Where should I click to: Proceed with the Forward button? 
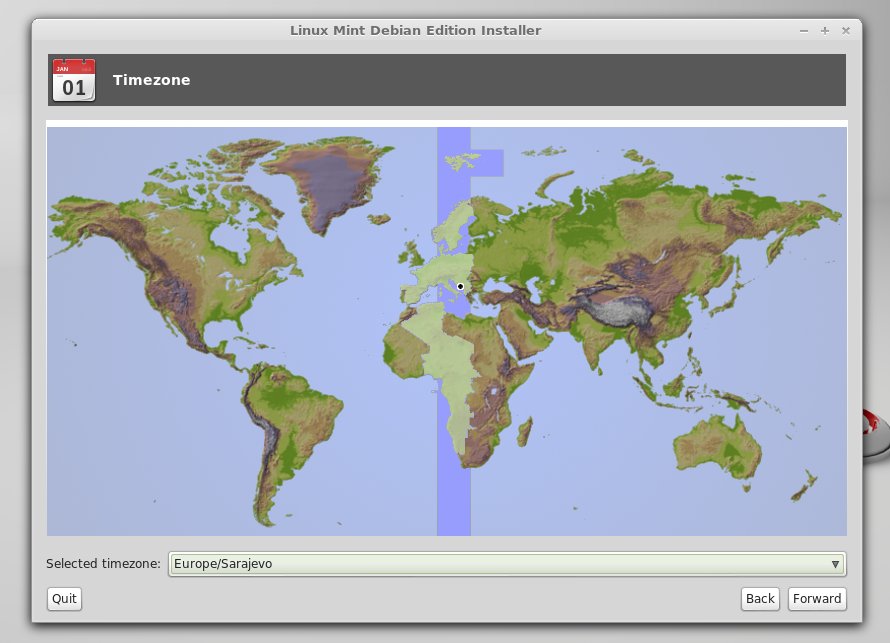click(817, 598)
